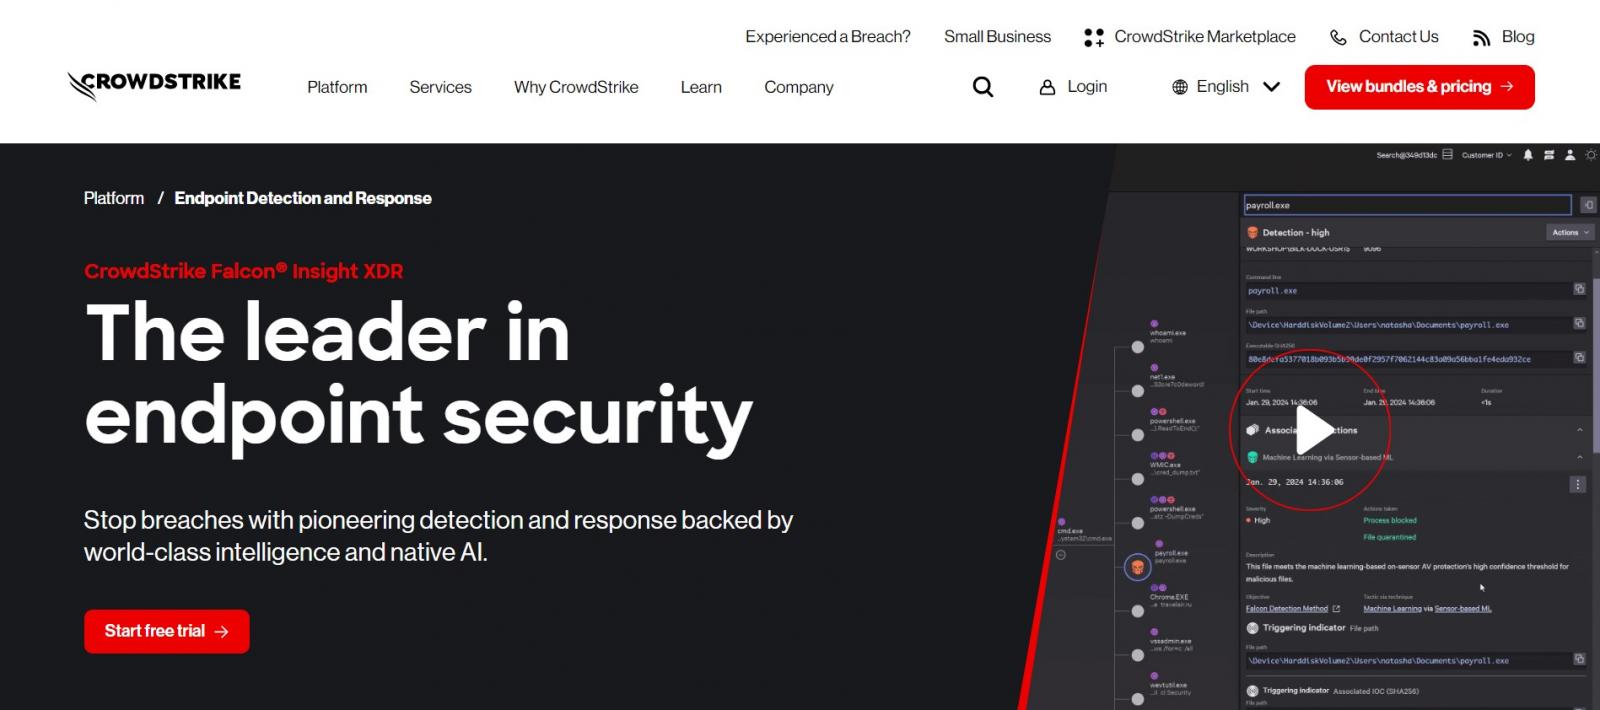The width and height of the screenshot is (1600, 710).
Task: Open the search magnifier icon
Action: coord(983,87)
